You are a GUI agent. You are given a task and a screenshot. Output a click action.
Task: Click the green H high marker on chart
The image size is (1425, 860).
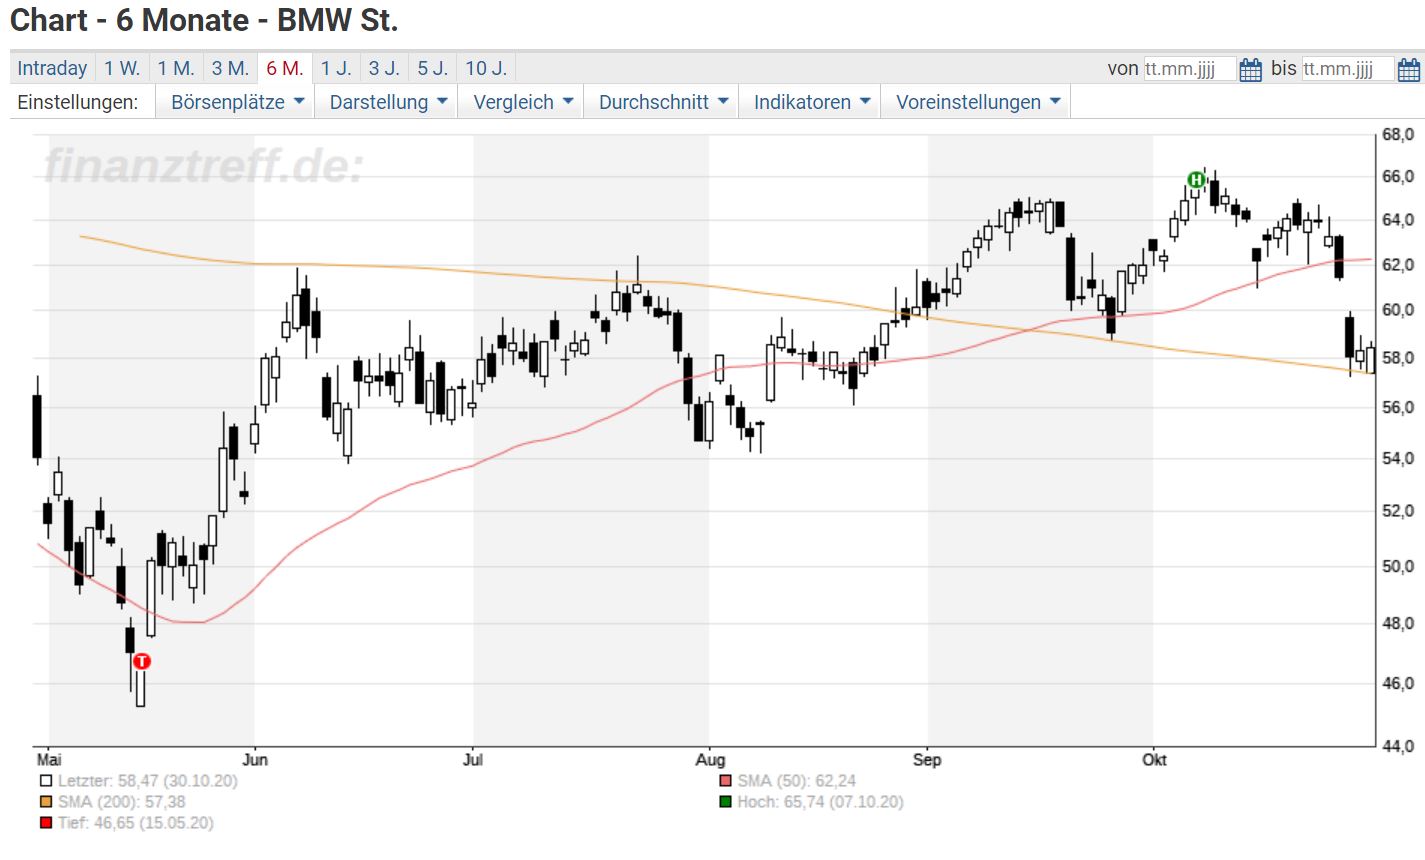[x=1195, y=180]
